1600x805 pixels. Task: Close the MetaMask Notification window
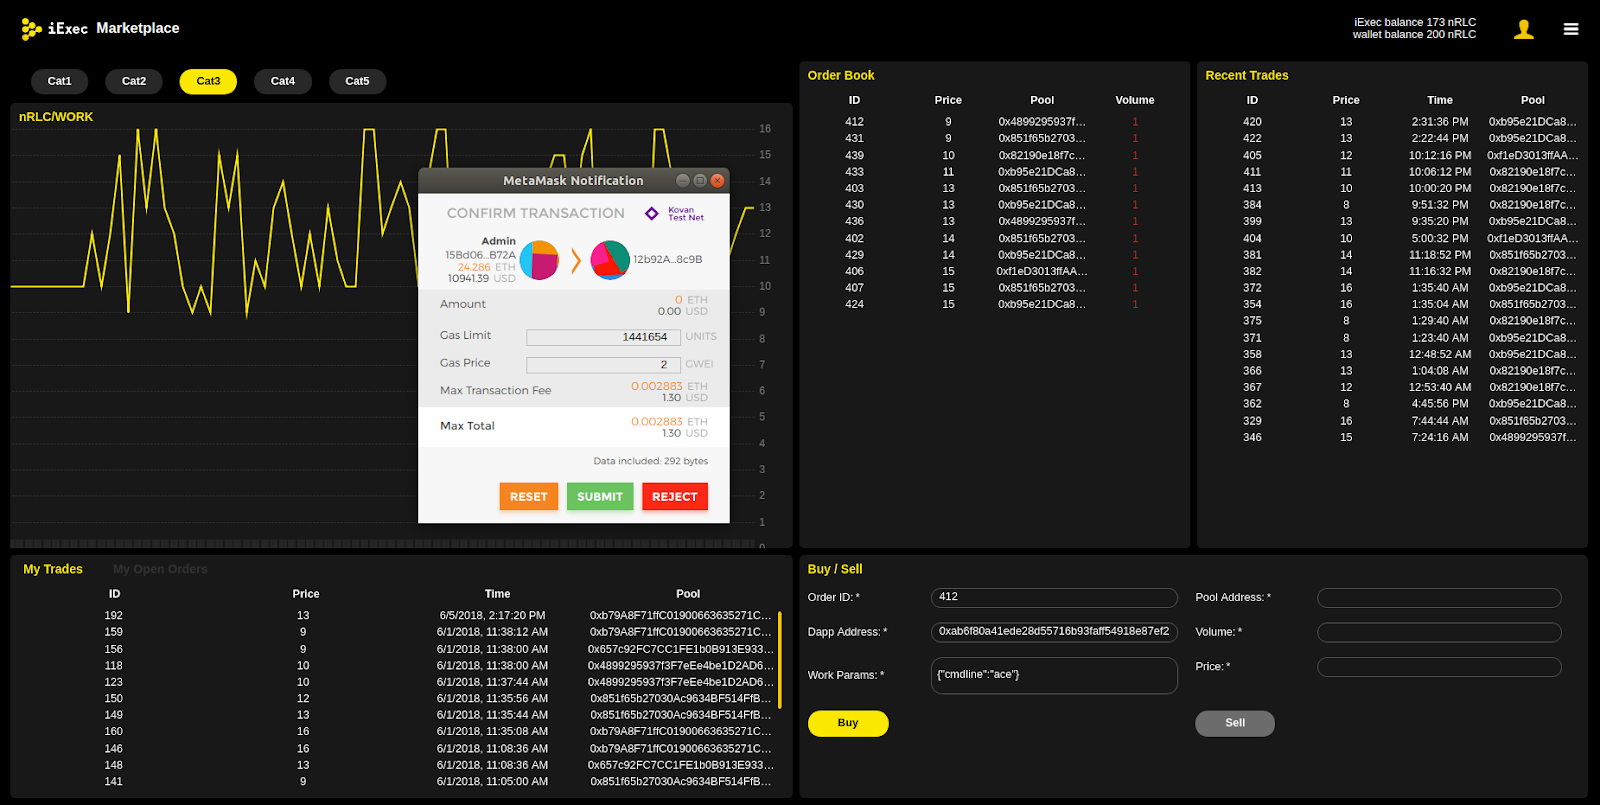[x=717, y=181]
